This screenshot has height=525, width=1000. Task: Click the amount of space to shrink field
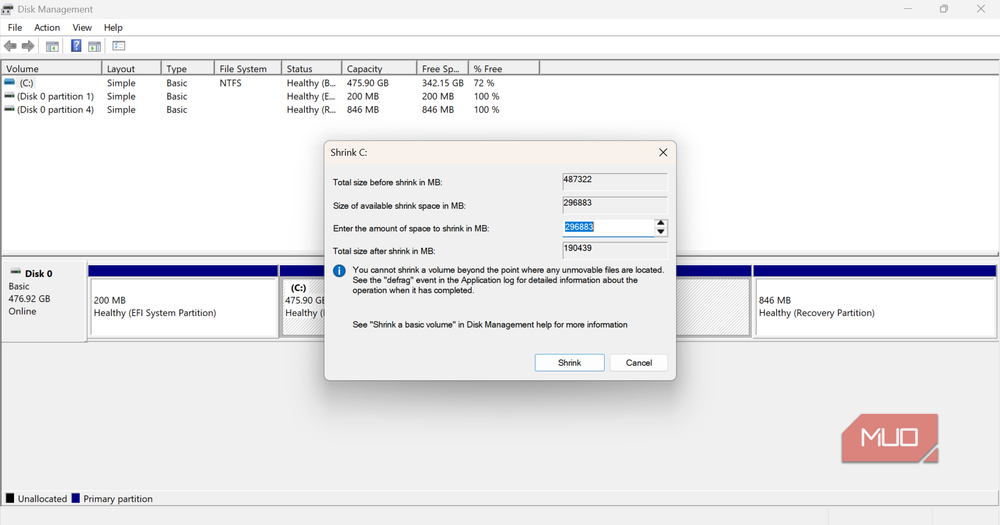[x=608, y=228]
